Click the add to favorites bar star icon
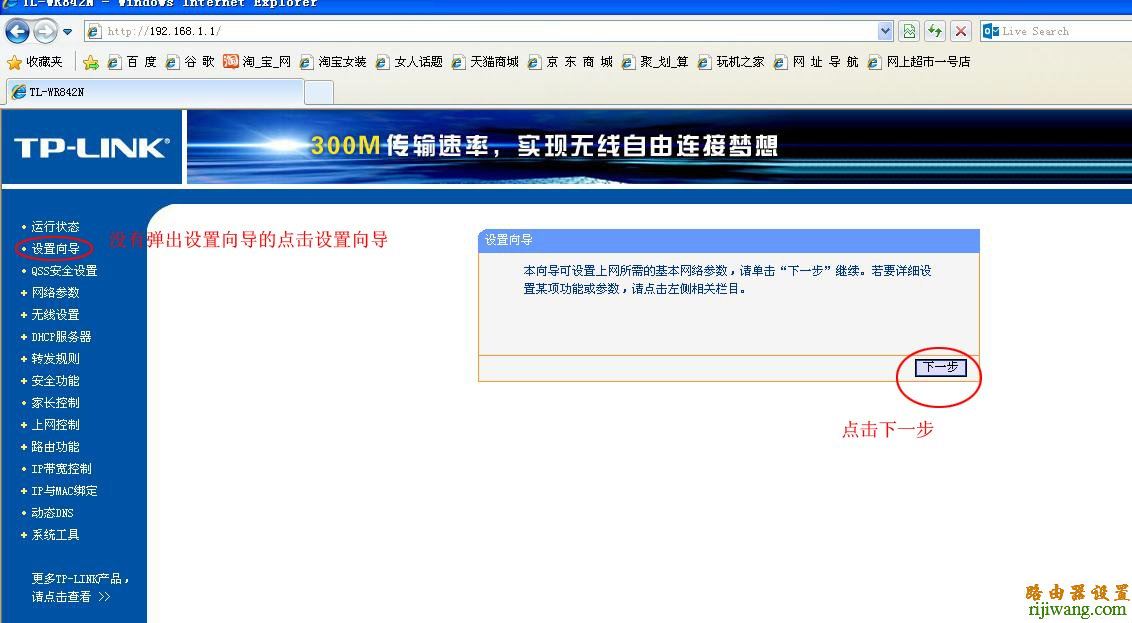Image resolution: width=1132 pixels, height=623 pixels. (91, 62)
